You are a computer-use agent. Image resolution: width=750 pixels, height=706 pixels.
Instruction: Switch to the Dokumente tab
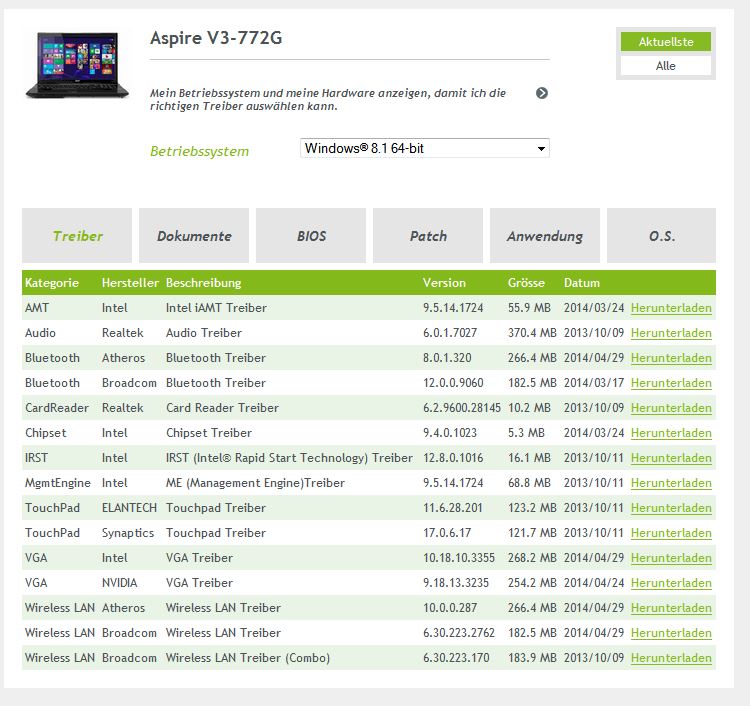[194, 236]
